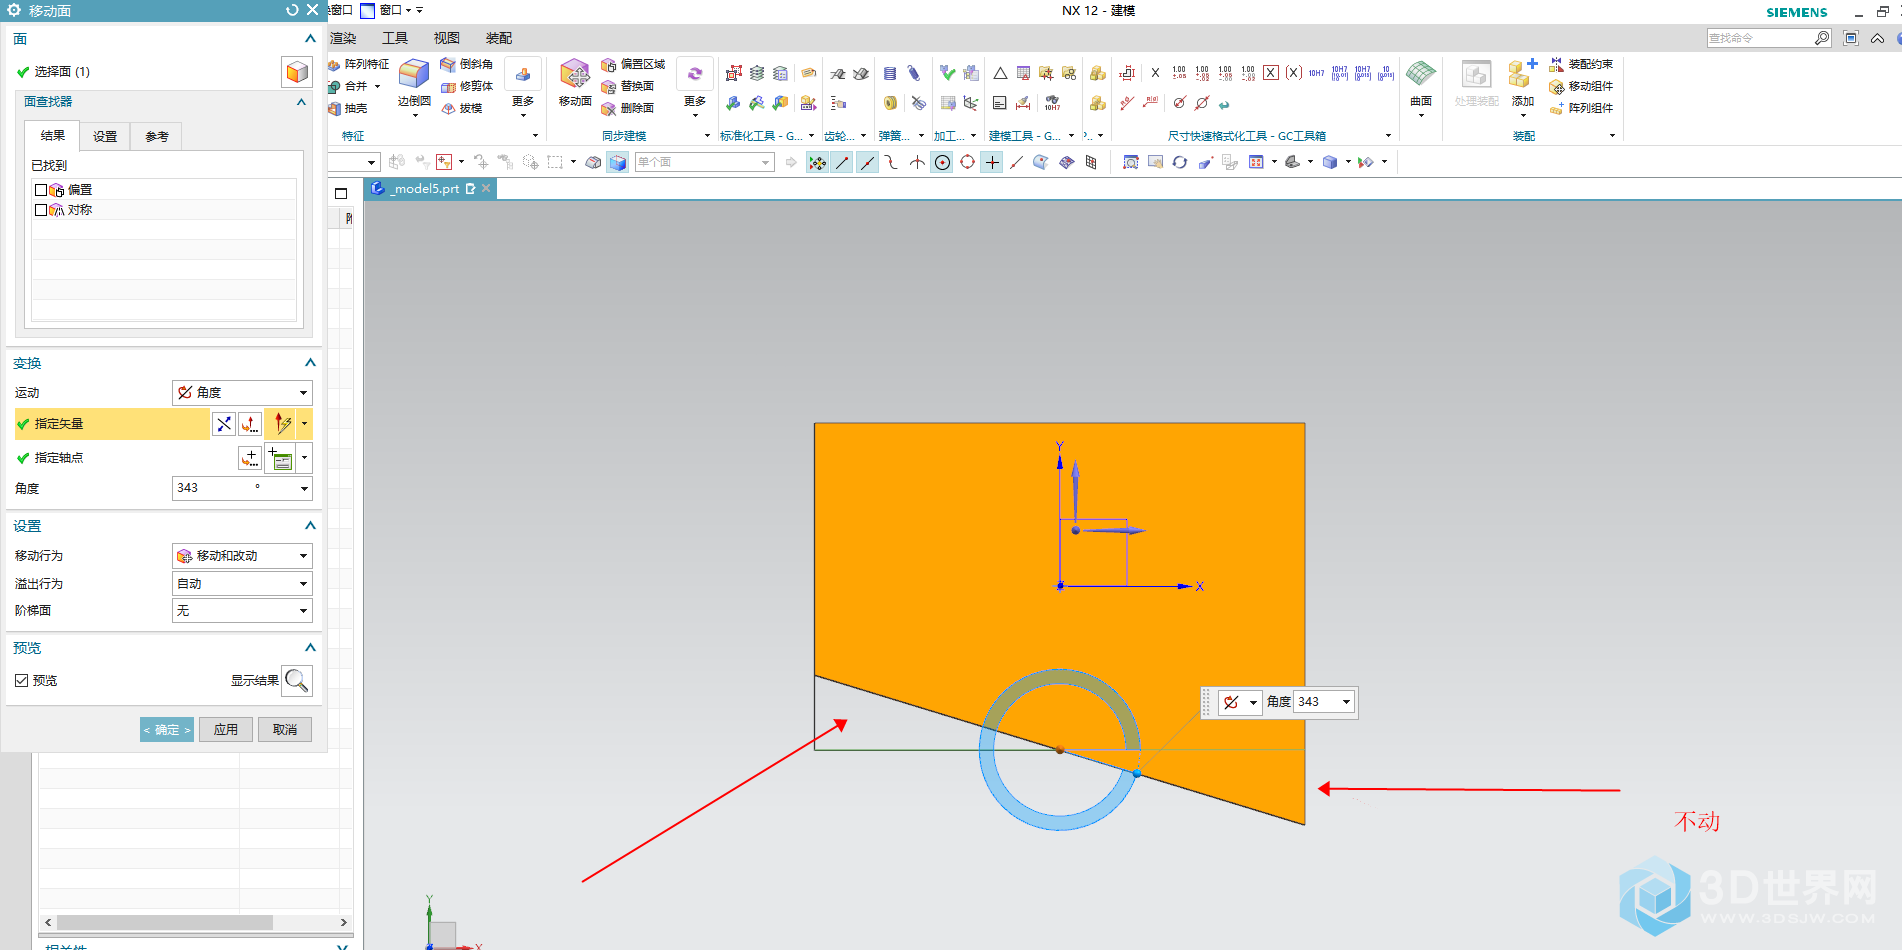
Task: Check the 对称 checkbox in face finder results
Action: [x=41, y=210]
